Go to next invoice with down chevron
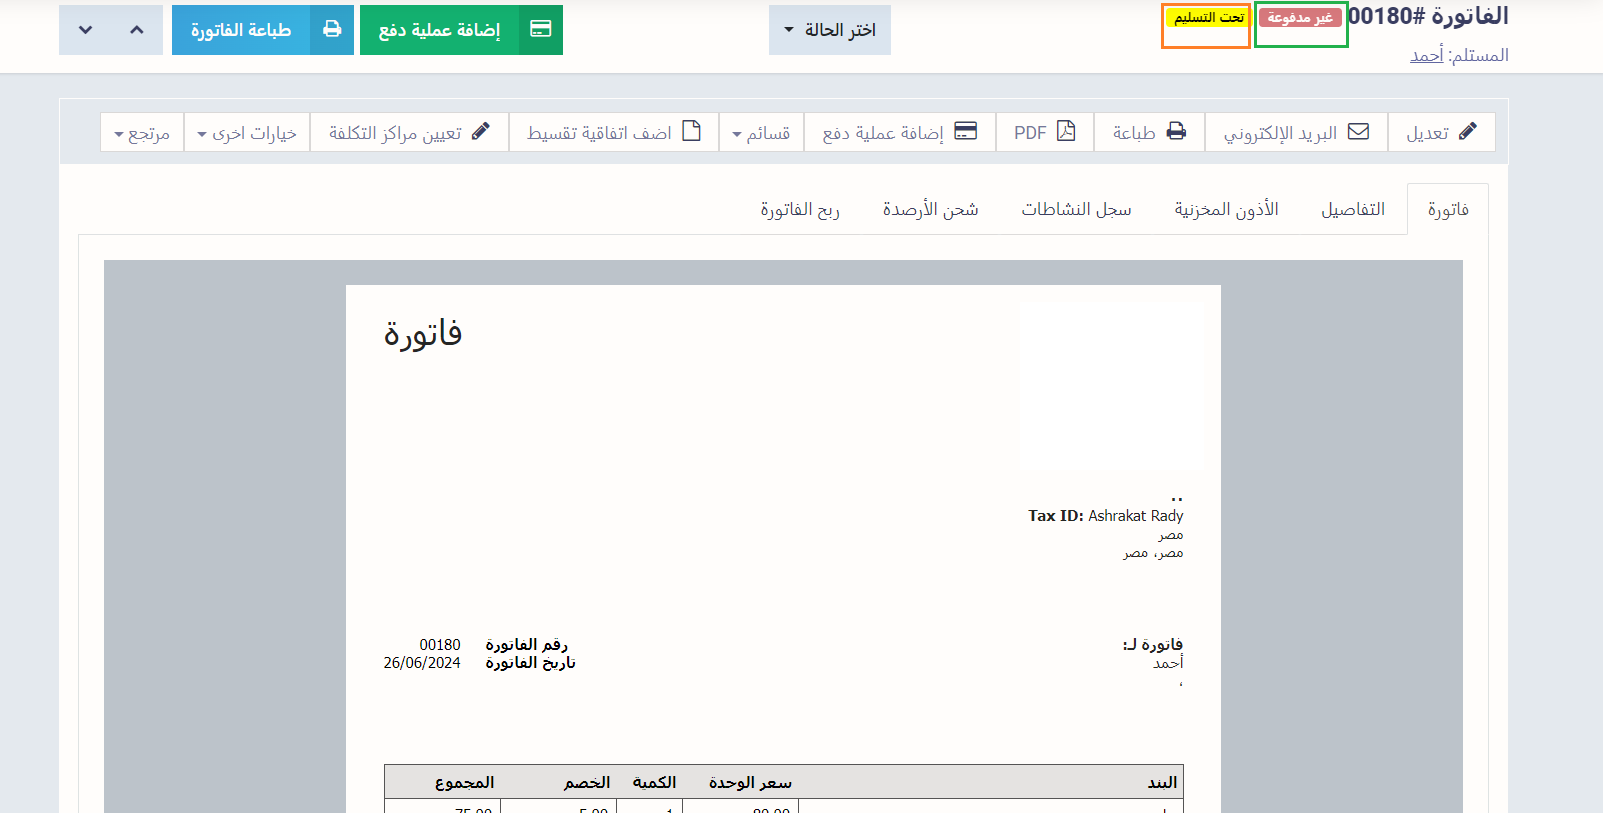Screen dimensions: 1603x813 pos(85,30)
